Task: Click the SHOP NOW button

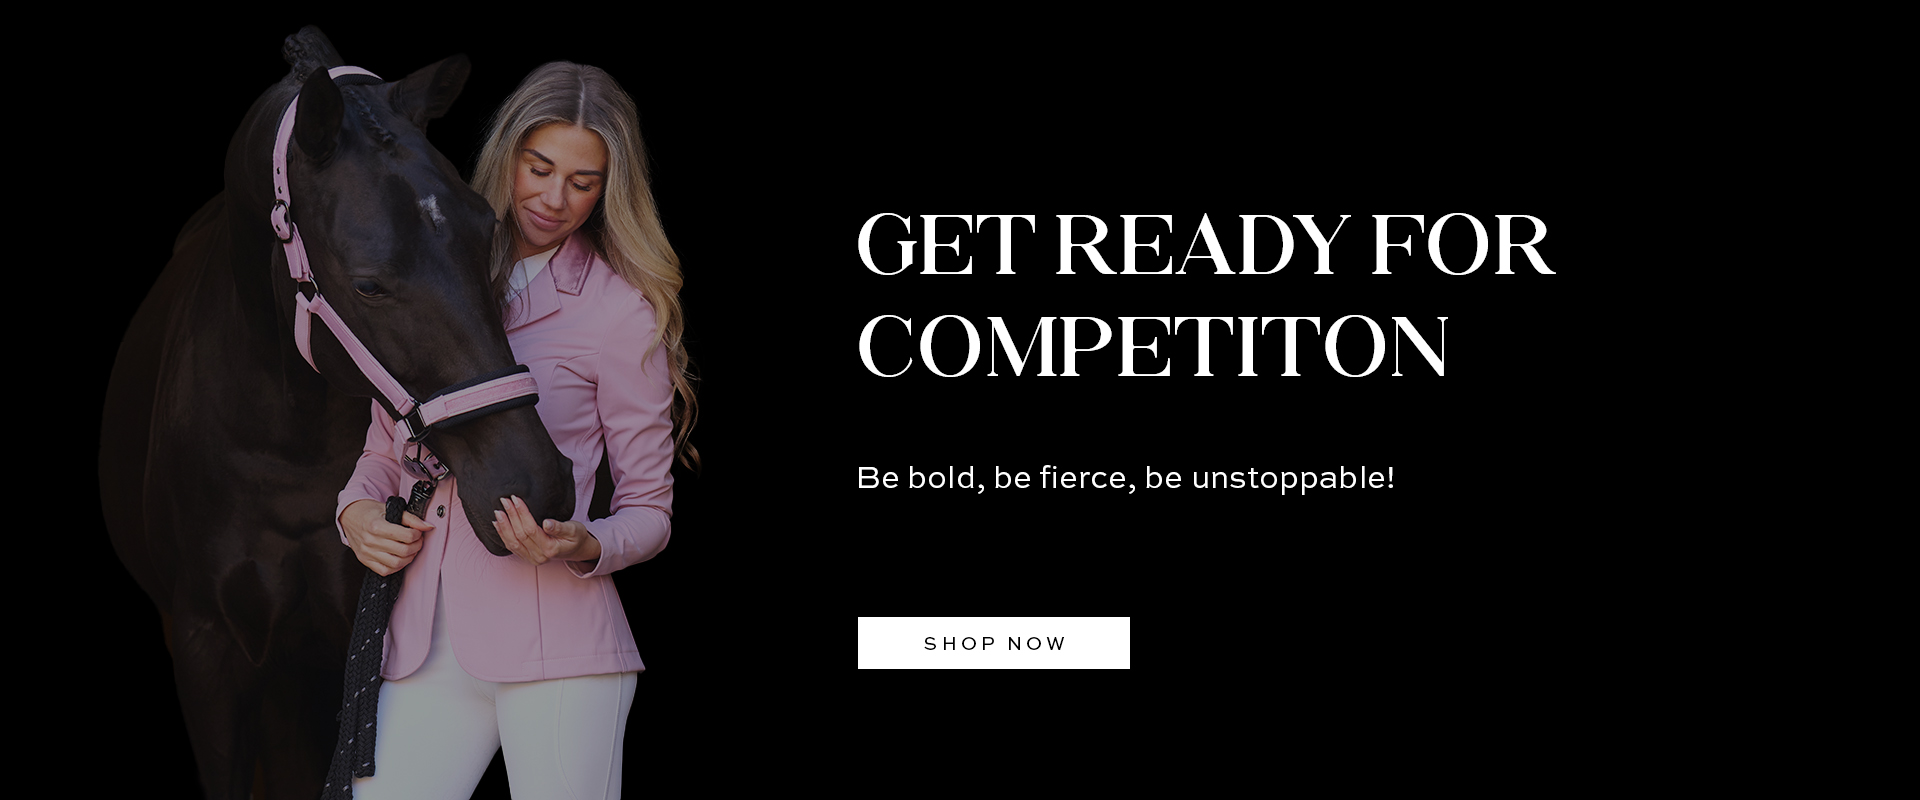Action: click(993, 643)
